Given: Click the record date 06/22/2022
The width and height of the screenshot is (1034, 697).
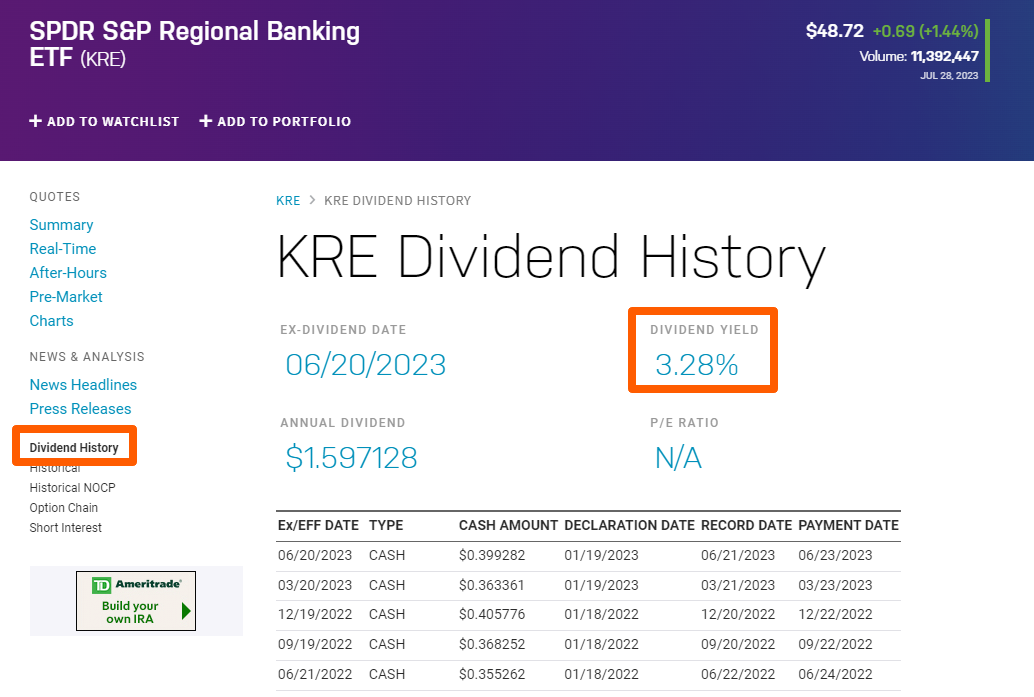Looking at the screenshot, I should [738, 675].
